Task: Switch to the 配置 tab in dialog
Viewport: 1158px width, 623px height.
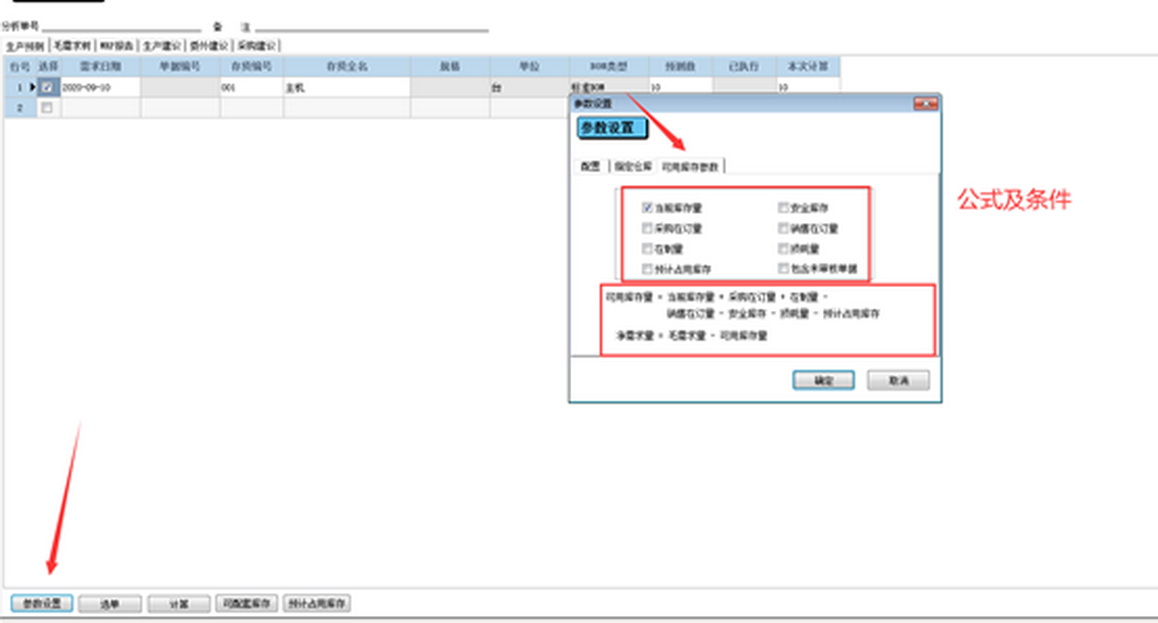Action: click(589, 166)
